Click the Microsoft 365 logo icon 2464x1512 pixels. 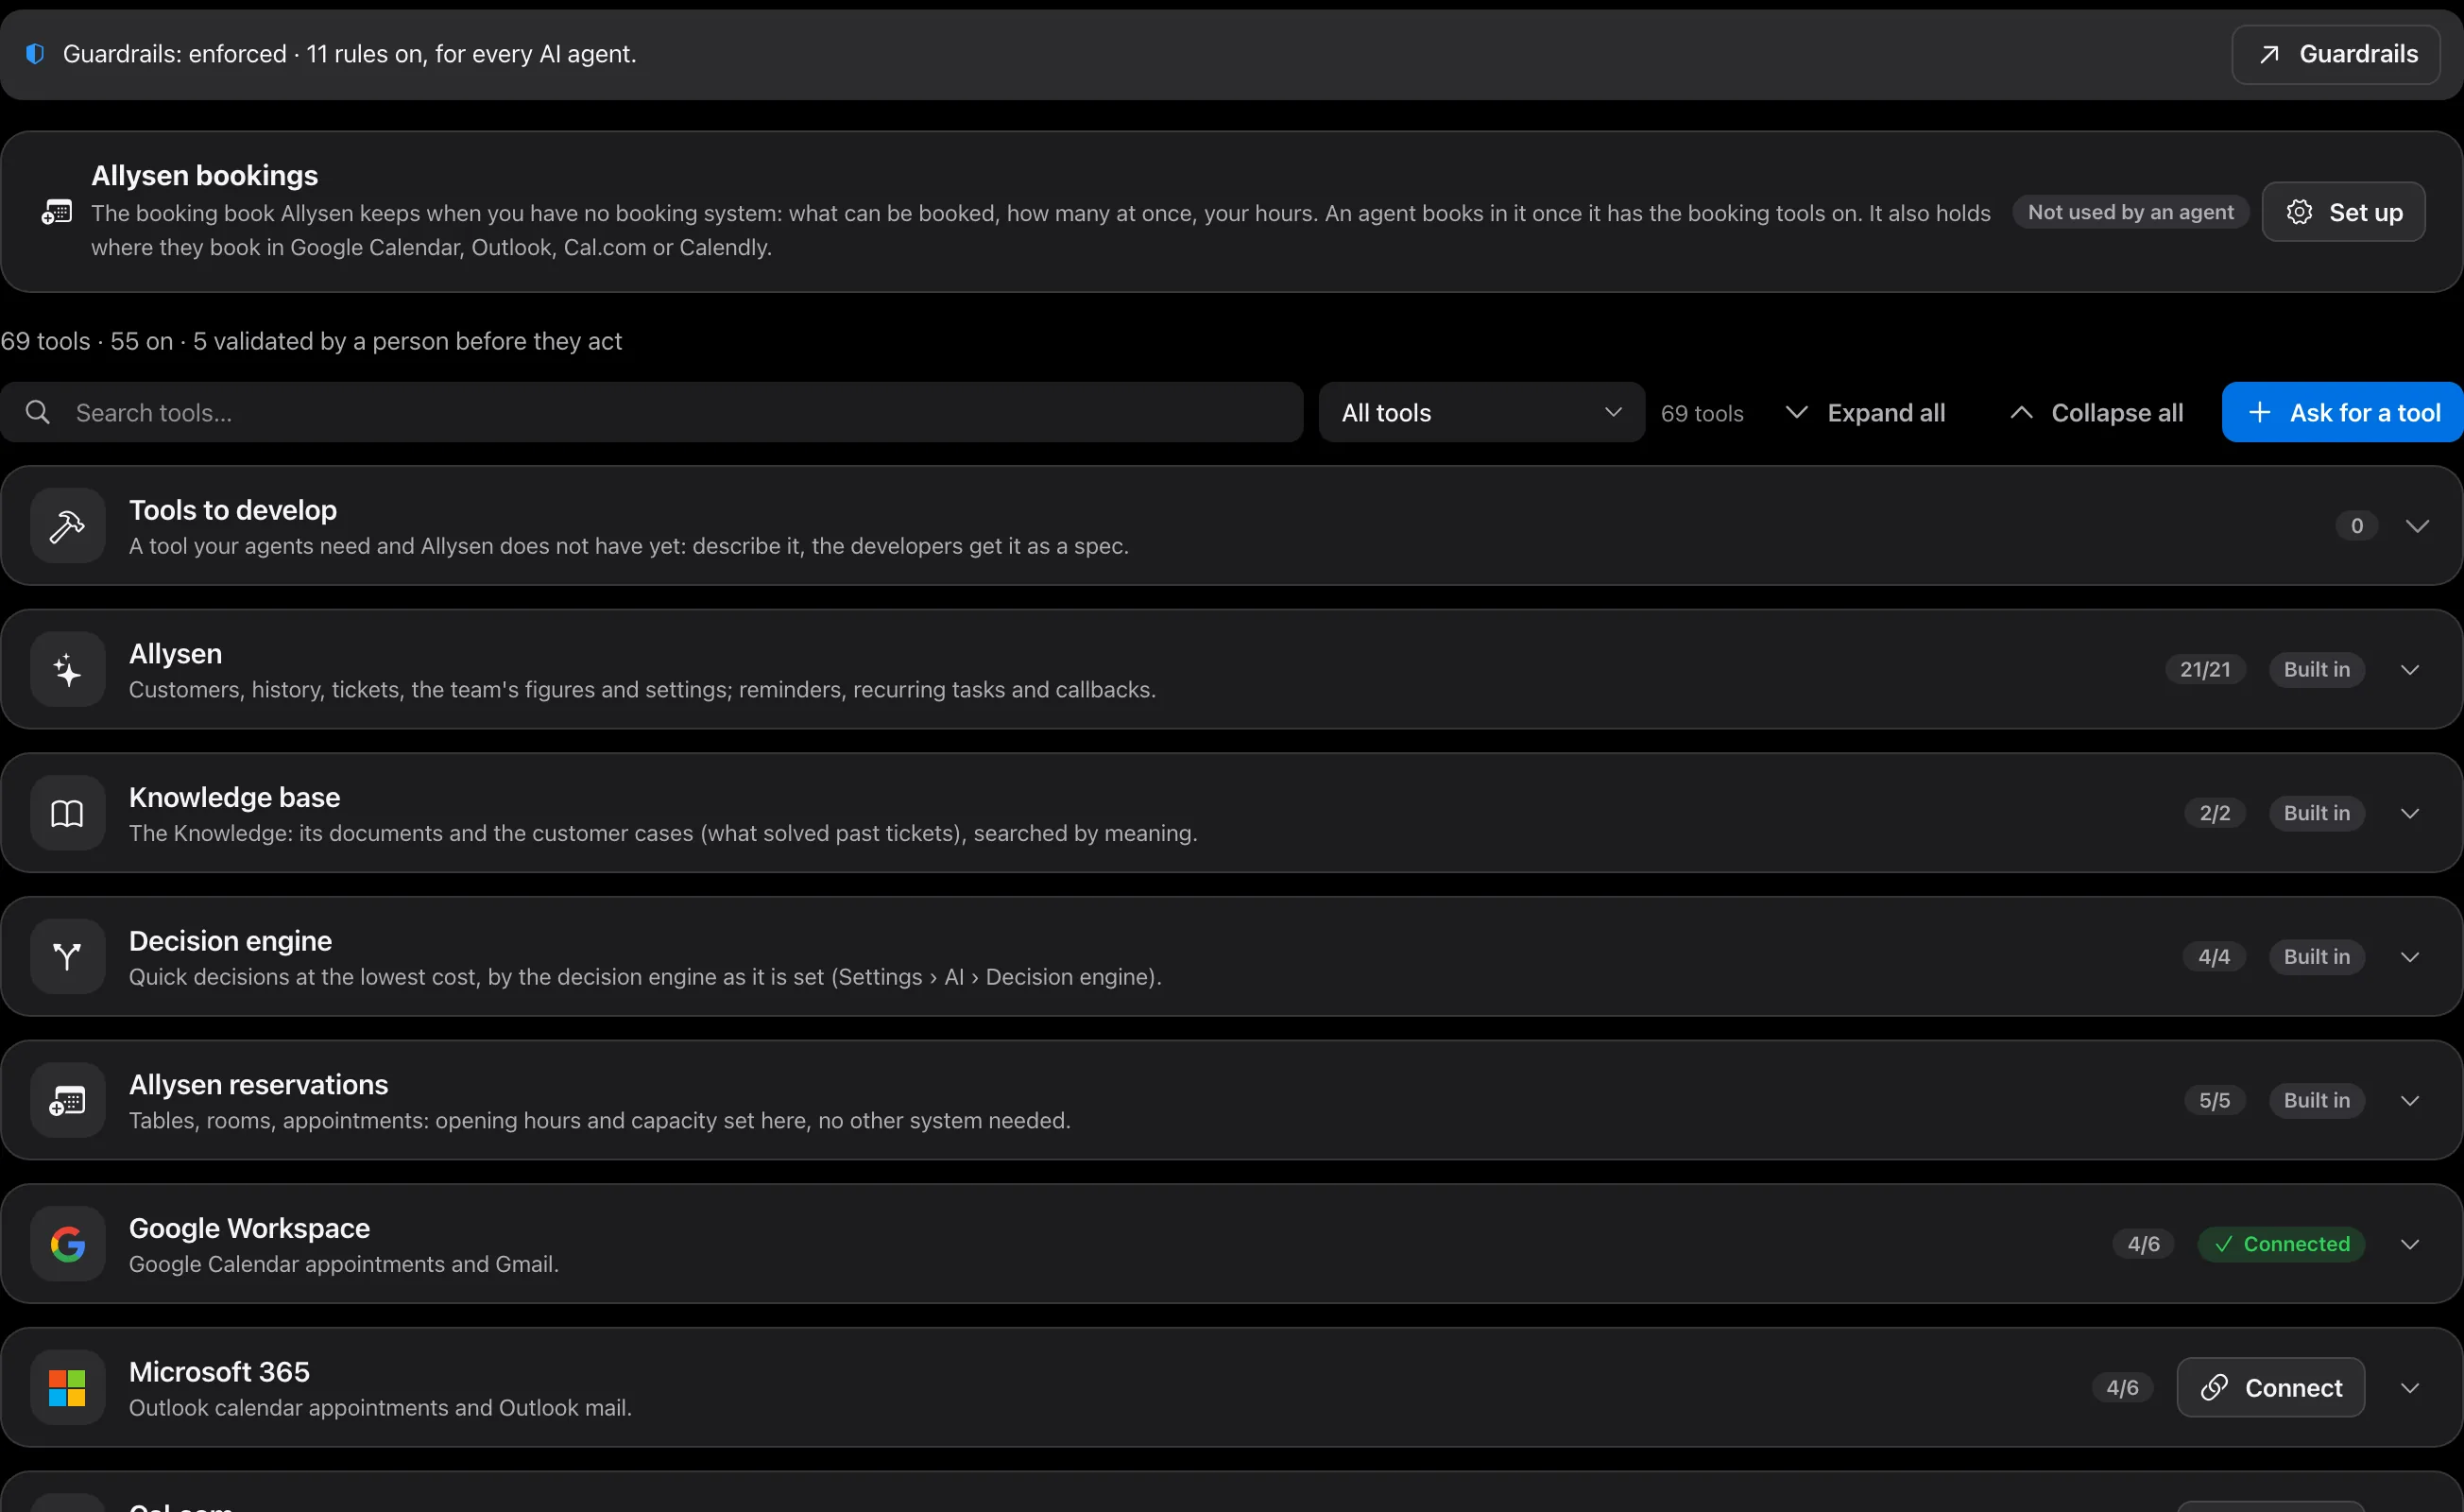[x=68, y=1388]
